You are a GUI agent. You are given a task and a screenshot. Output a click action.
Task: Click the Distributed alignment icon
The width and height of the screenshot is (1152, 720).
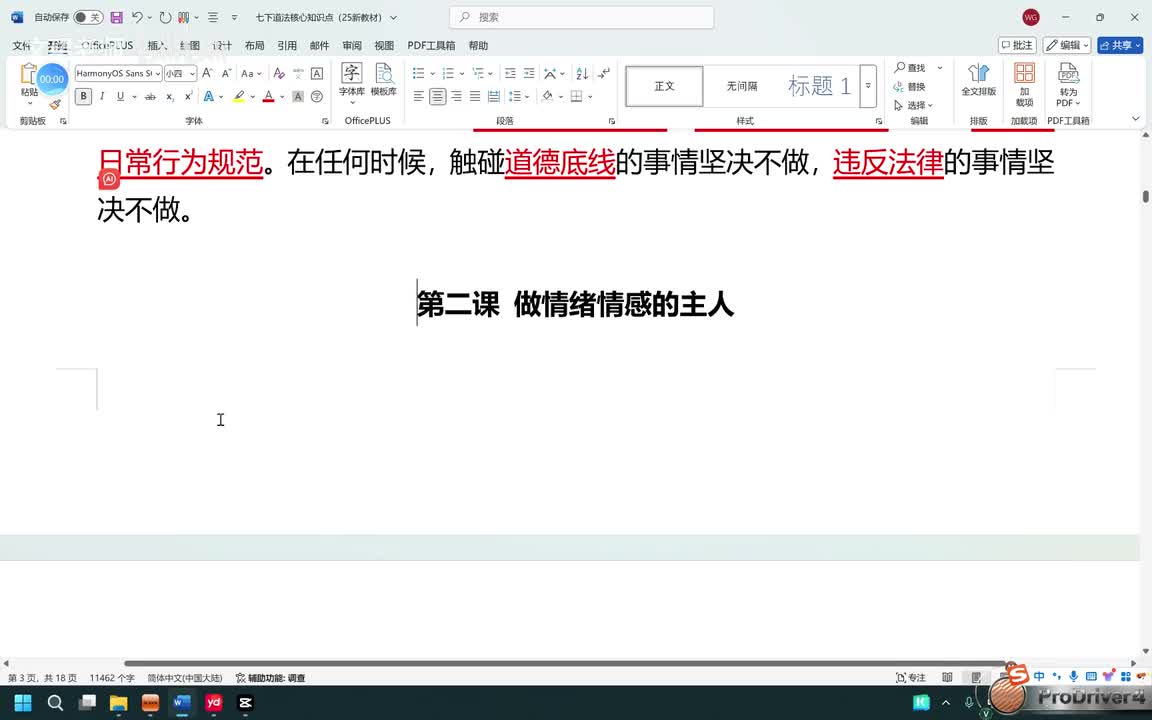[494, 96]
